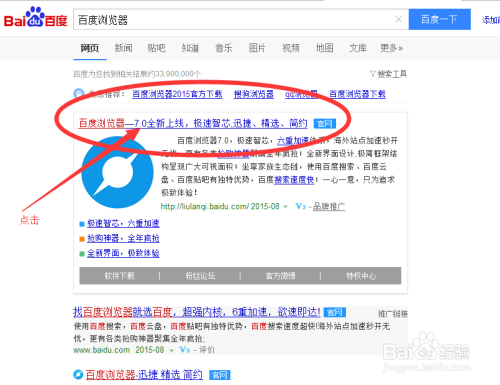Open the 音乐 tab
The image size is (500, 385).
[224, 48]
